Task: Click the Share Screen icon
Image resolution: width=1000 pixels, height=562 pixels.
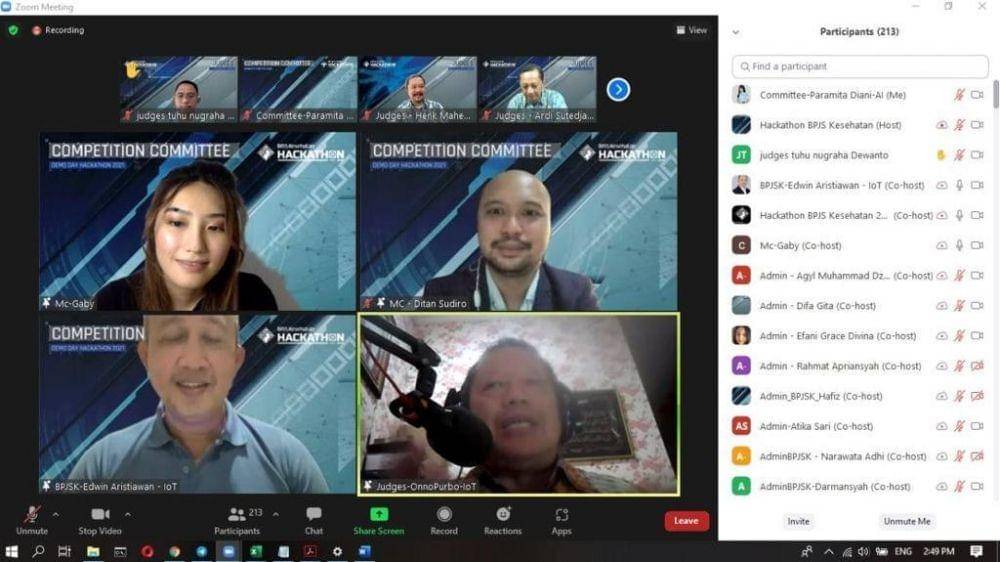Action: 378,515
